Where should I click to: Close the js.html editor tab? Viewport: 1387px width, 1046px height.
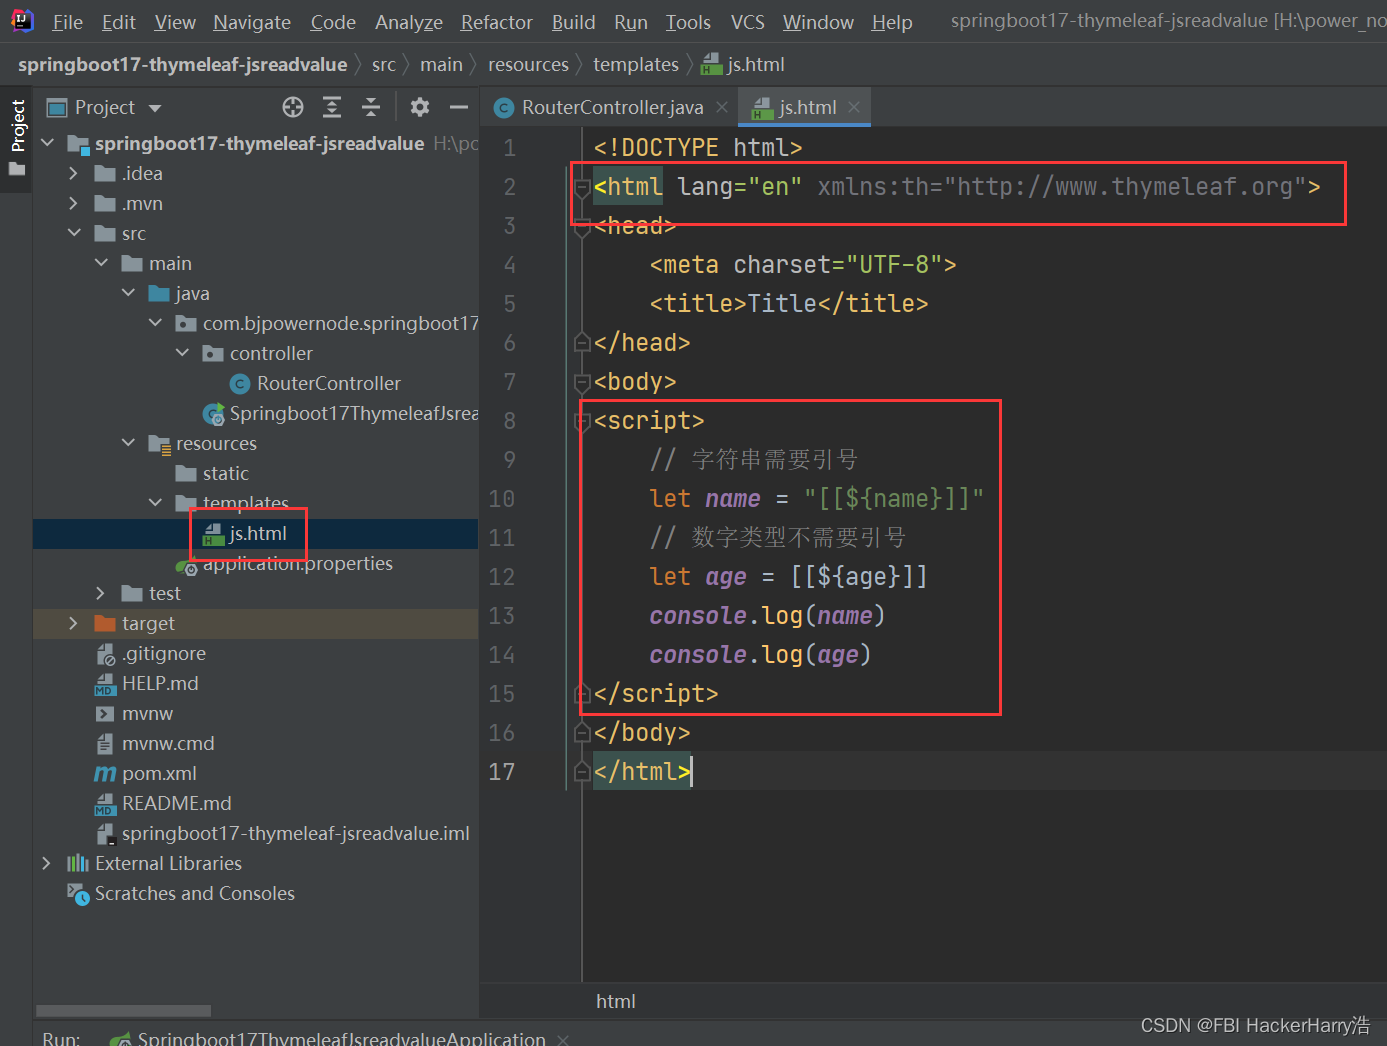[x=854, y=107]
